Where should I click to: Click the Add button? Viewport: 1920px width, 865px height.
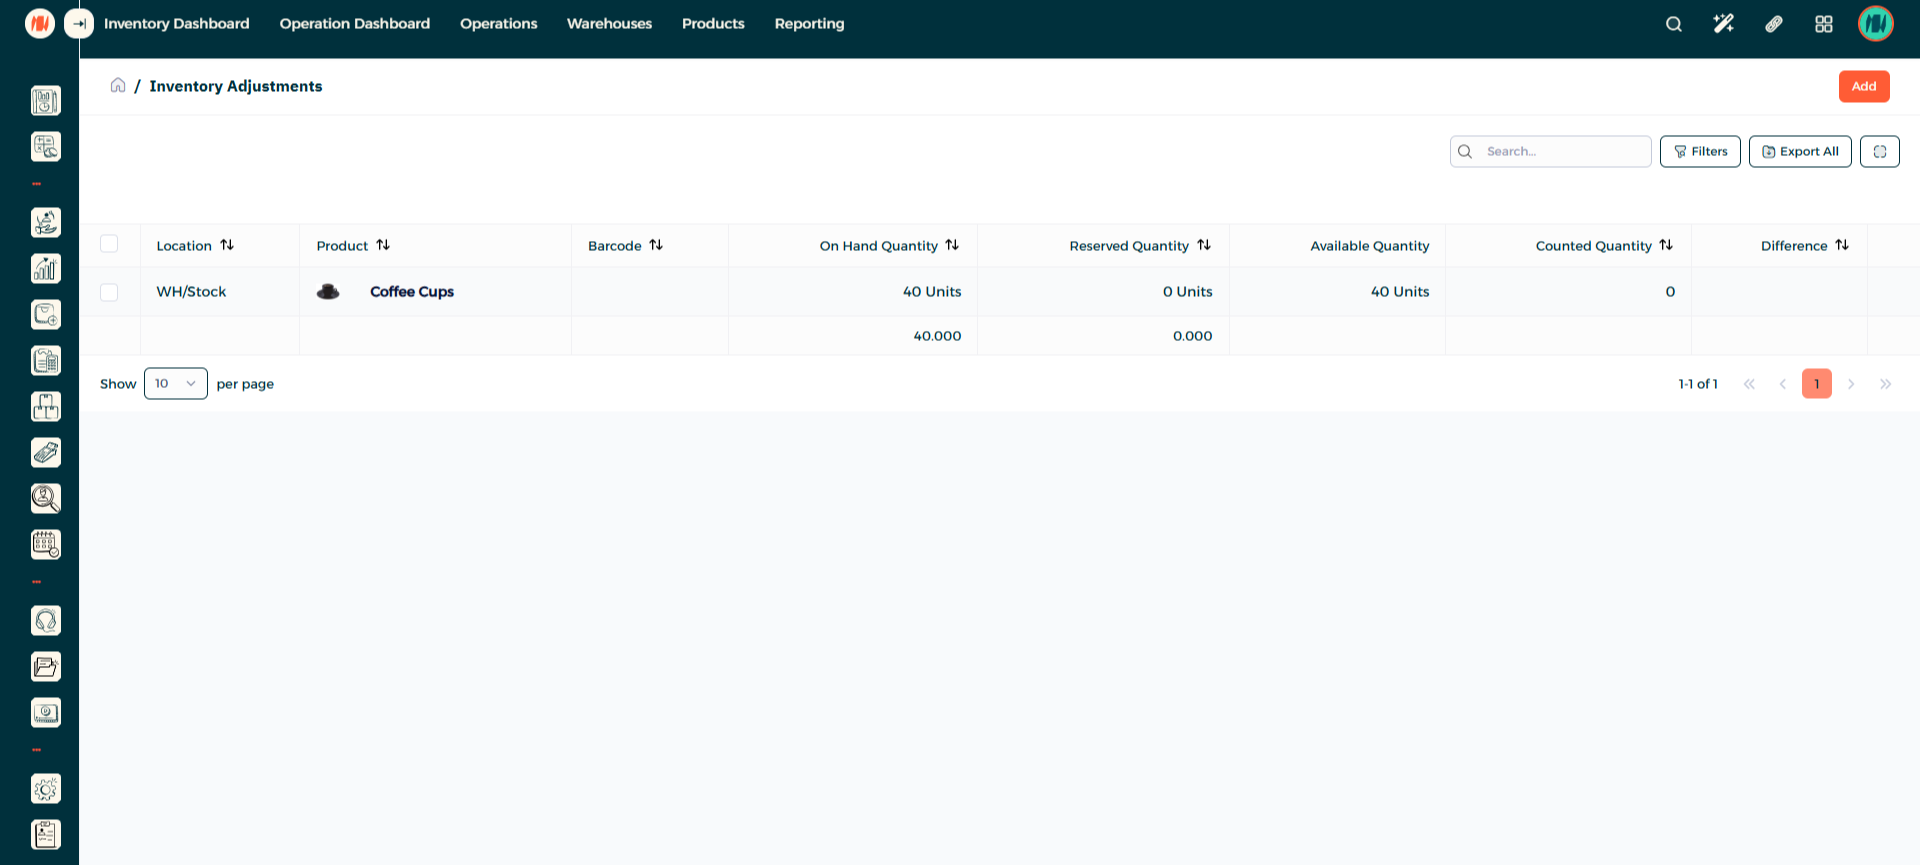tap(1863, 87)
